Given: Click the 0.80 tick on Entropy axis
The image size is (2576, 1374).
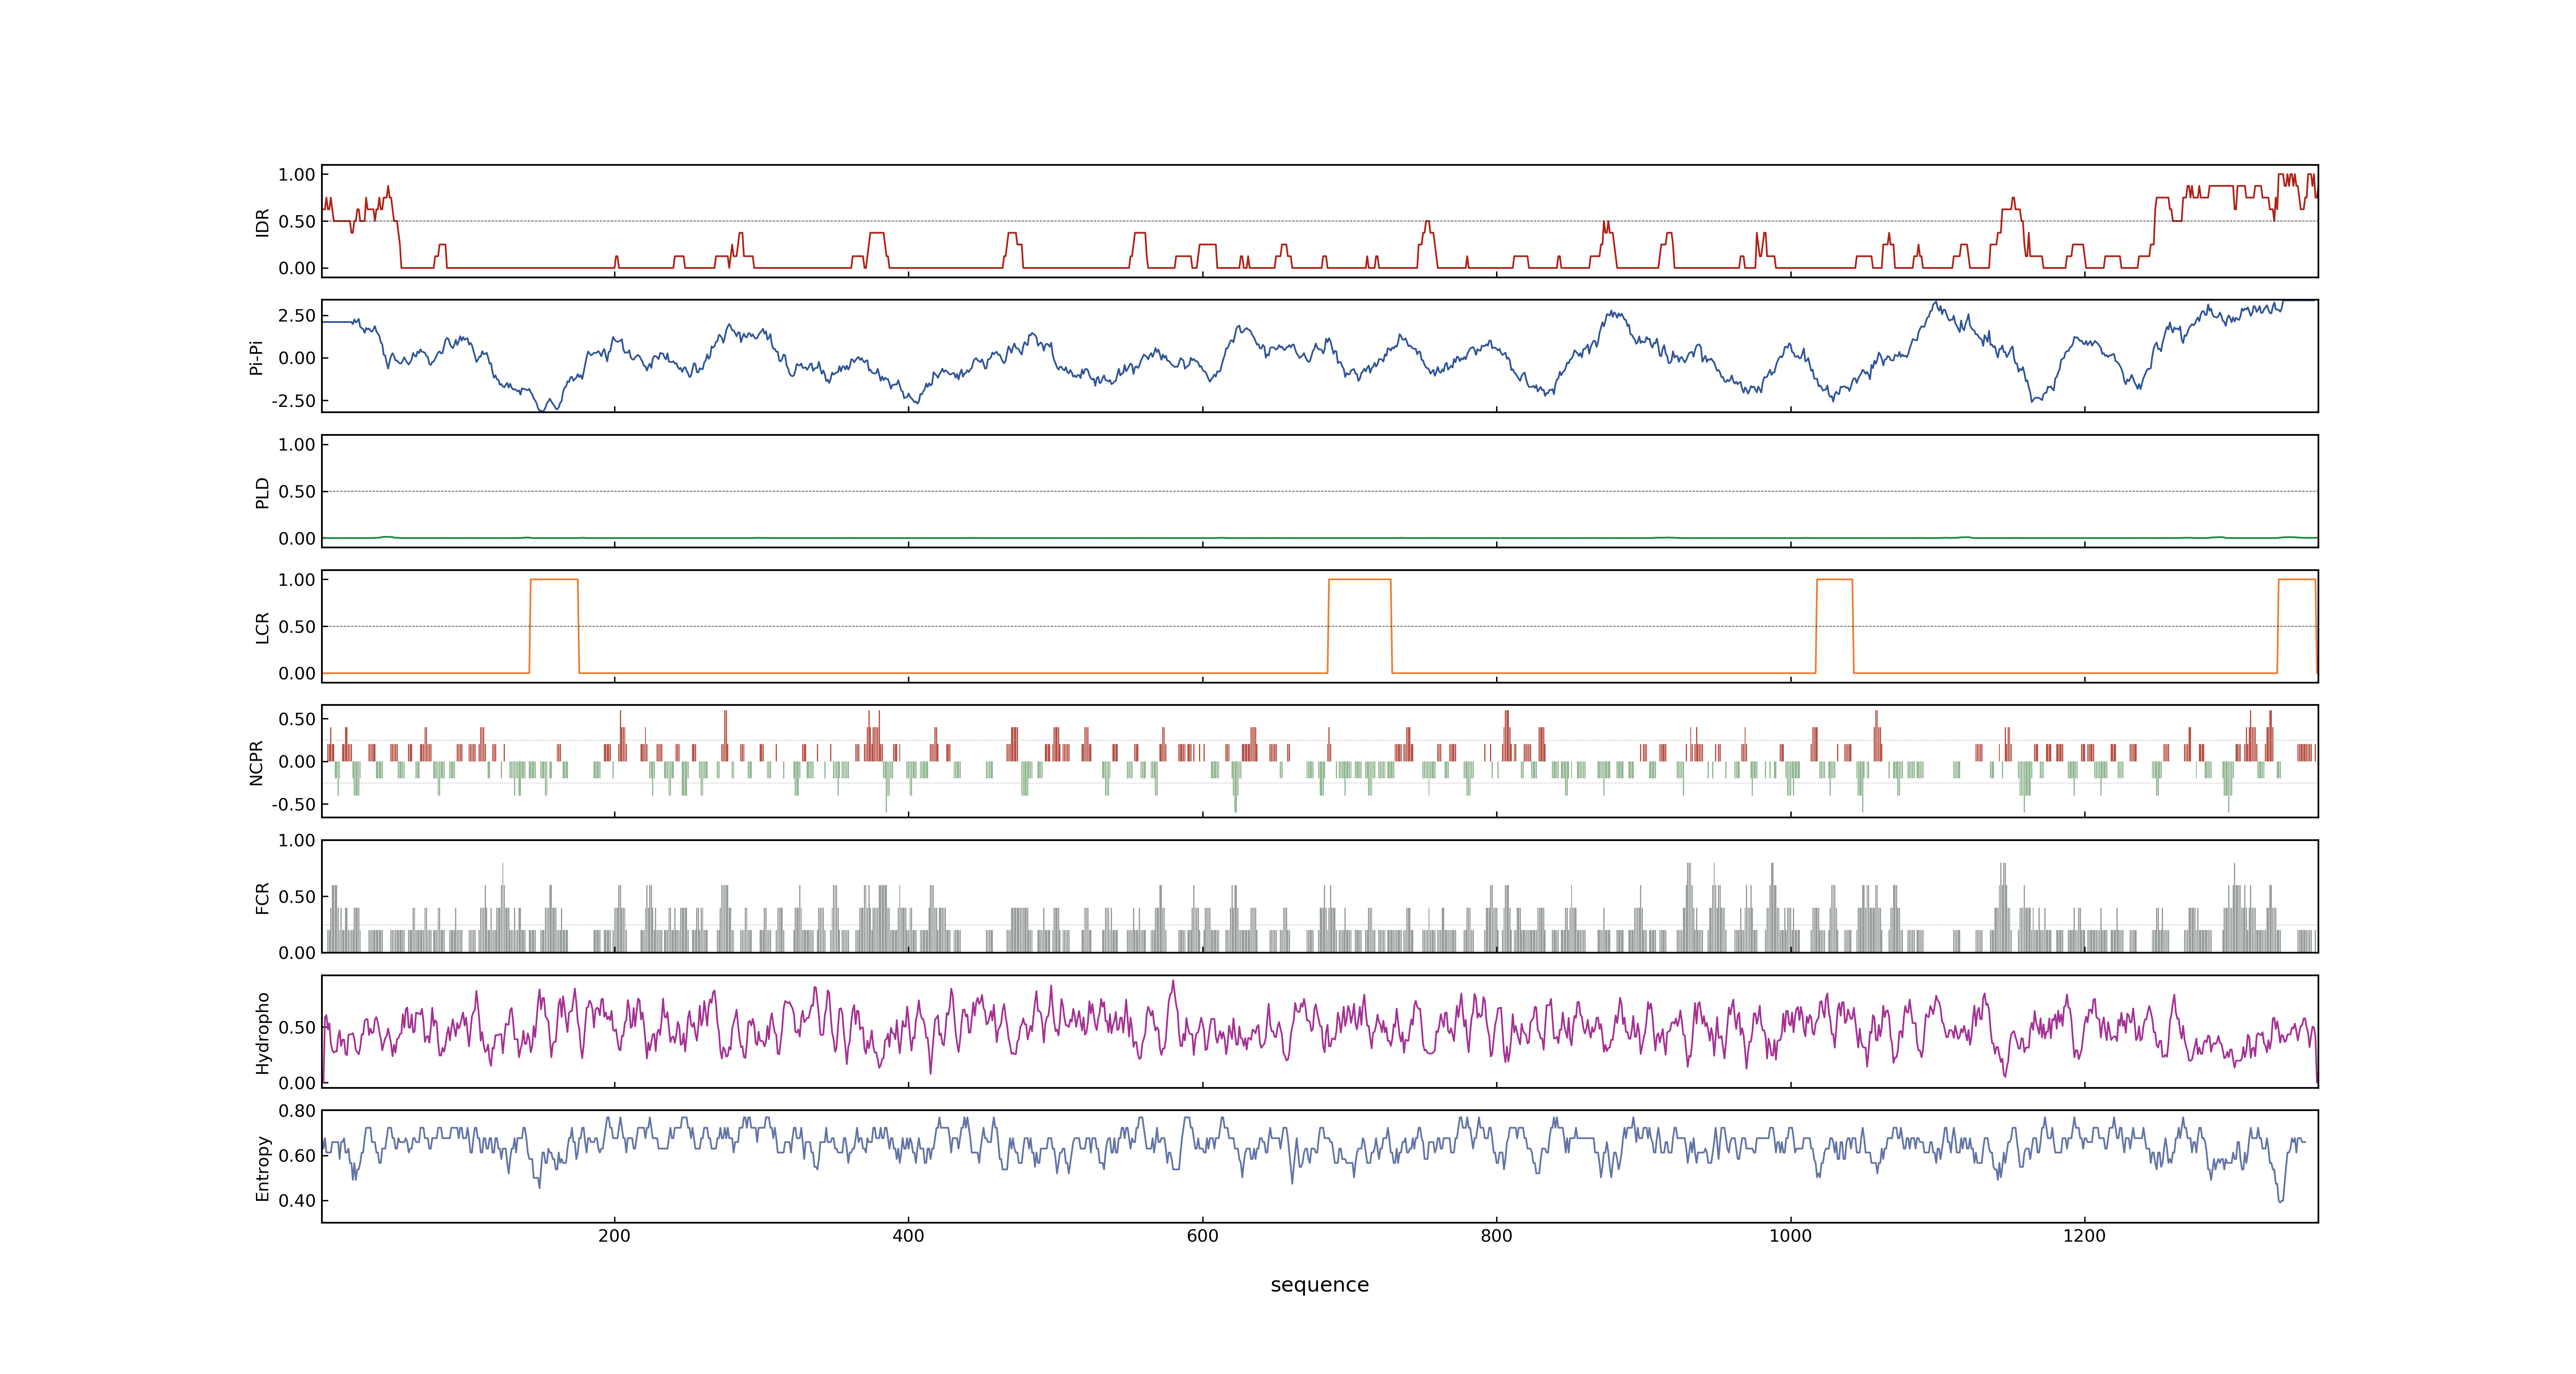Looking at the screenshot, I should [x=297, y=1111].
